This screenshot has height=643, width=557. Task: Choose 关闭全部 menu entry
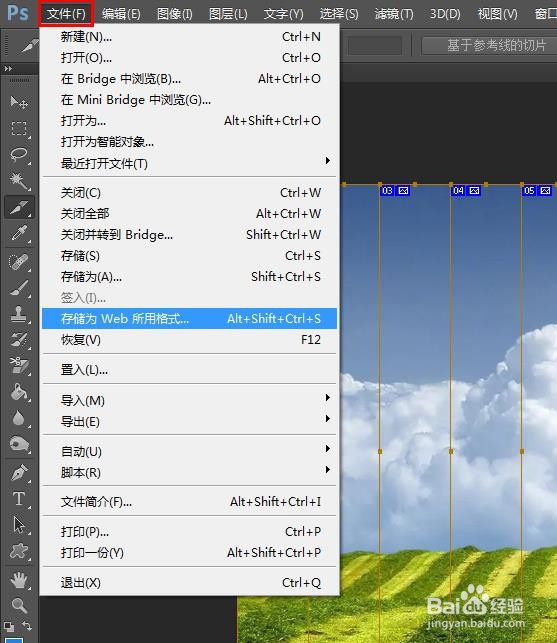pyautogui.click(x=189, y=214)
